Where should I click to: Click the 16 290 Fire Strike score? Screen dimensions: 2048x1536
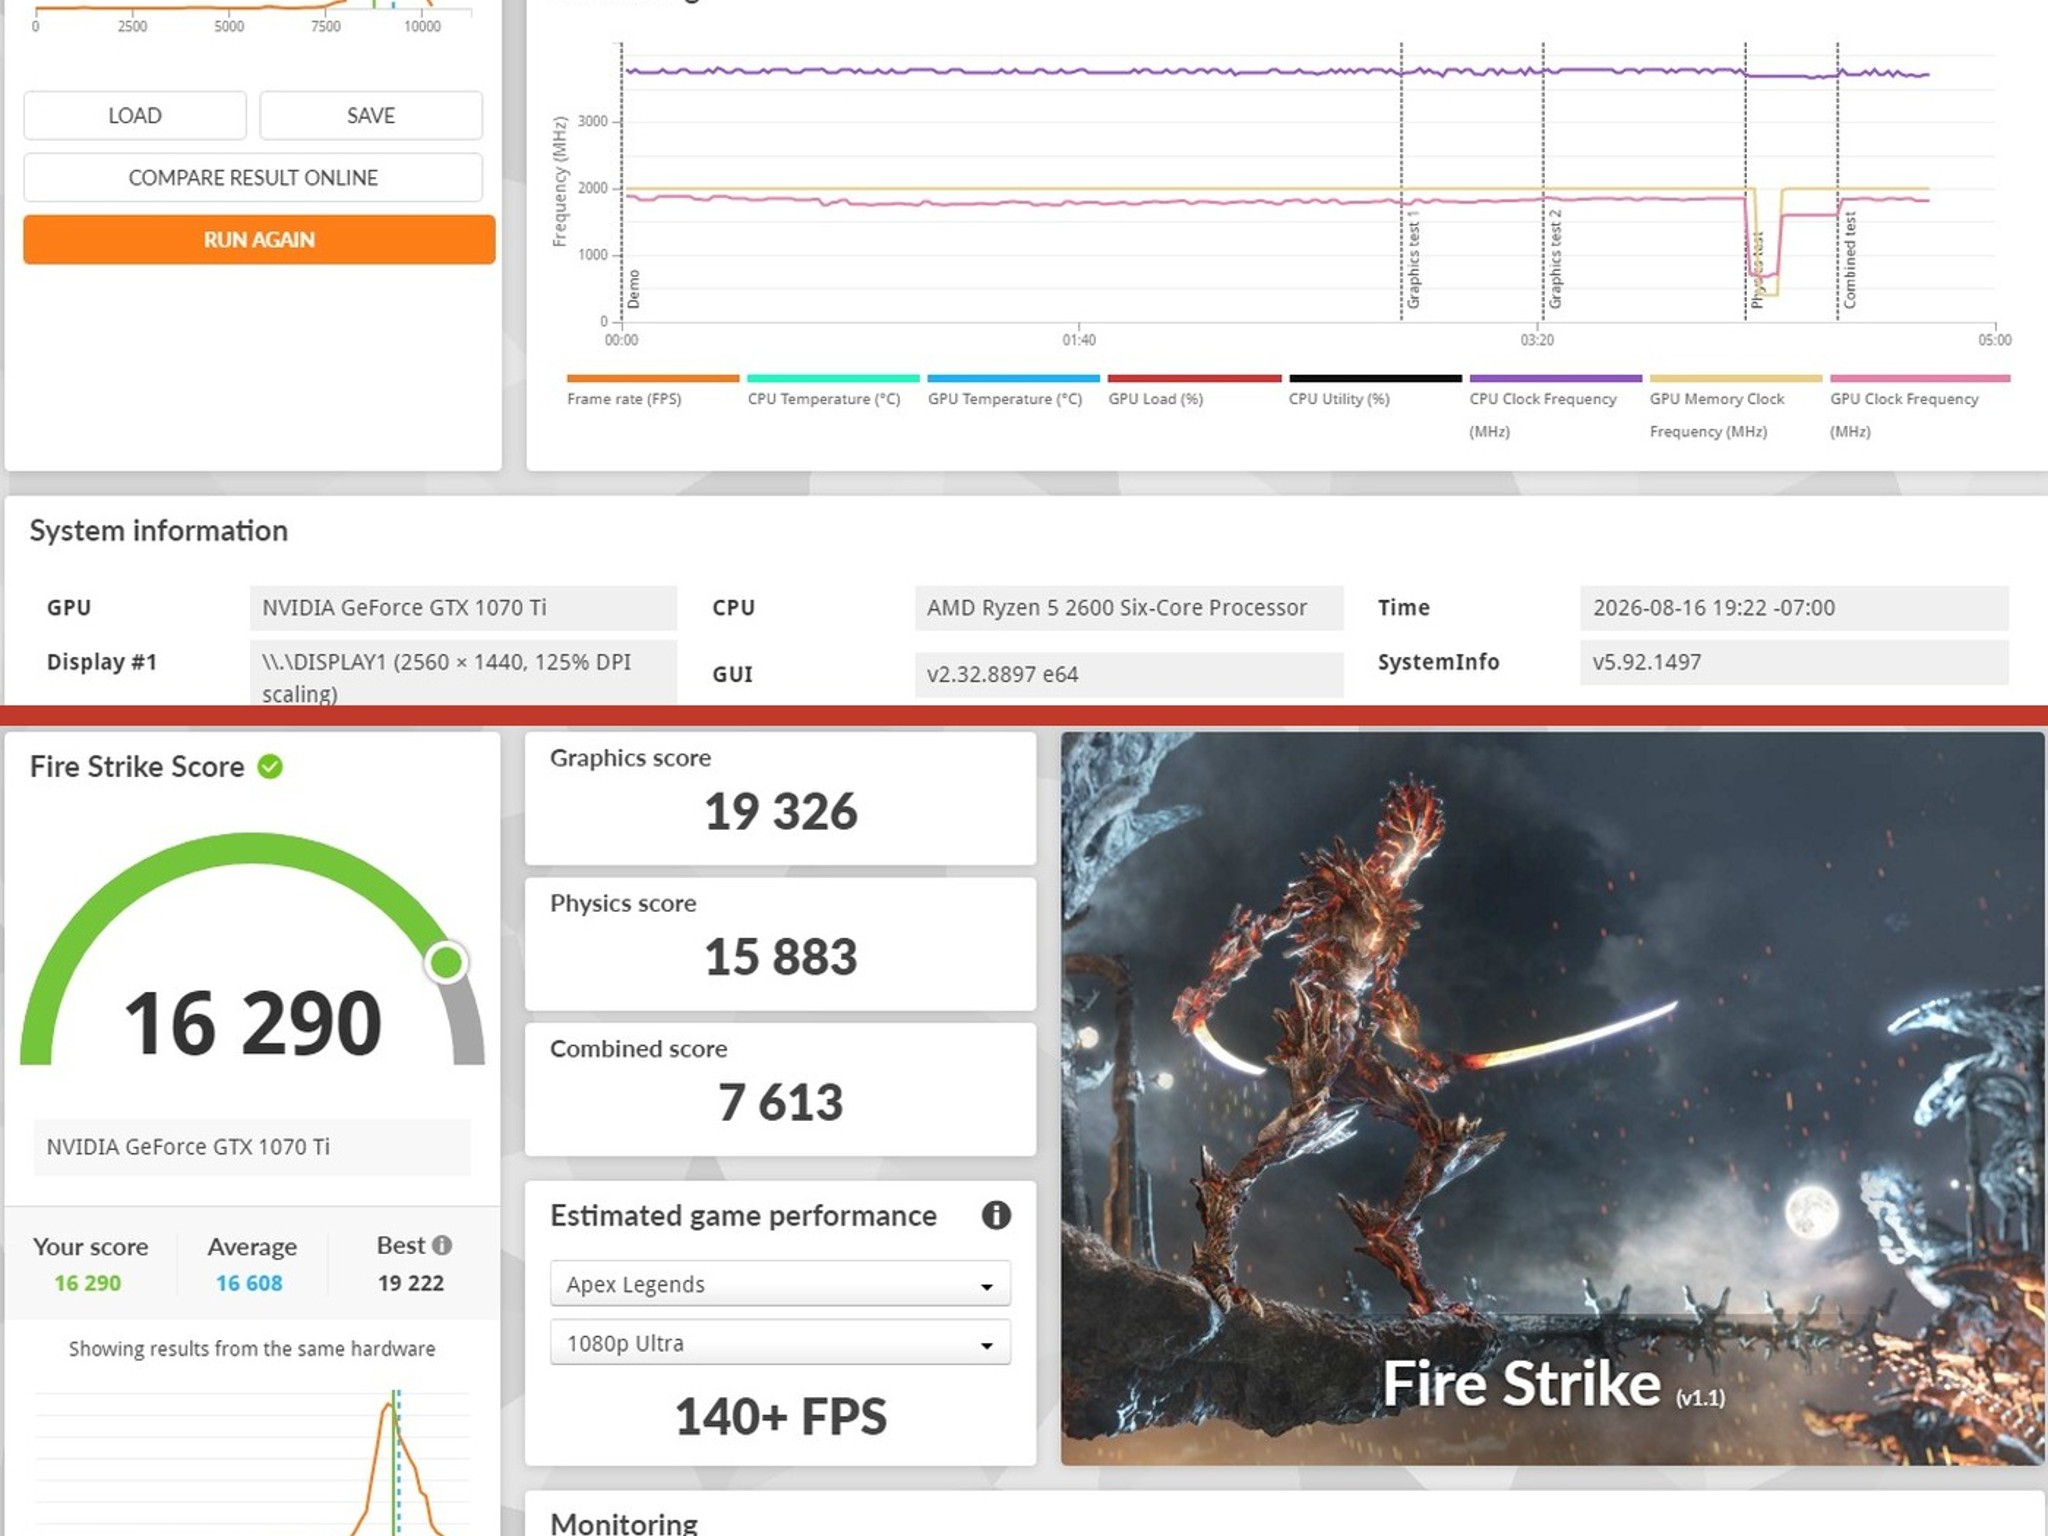coord(252,1023)
